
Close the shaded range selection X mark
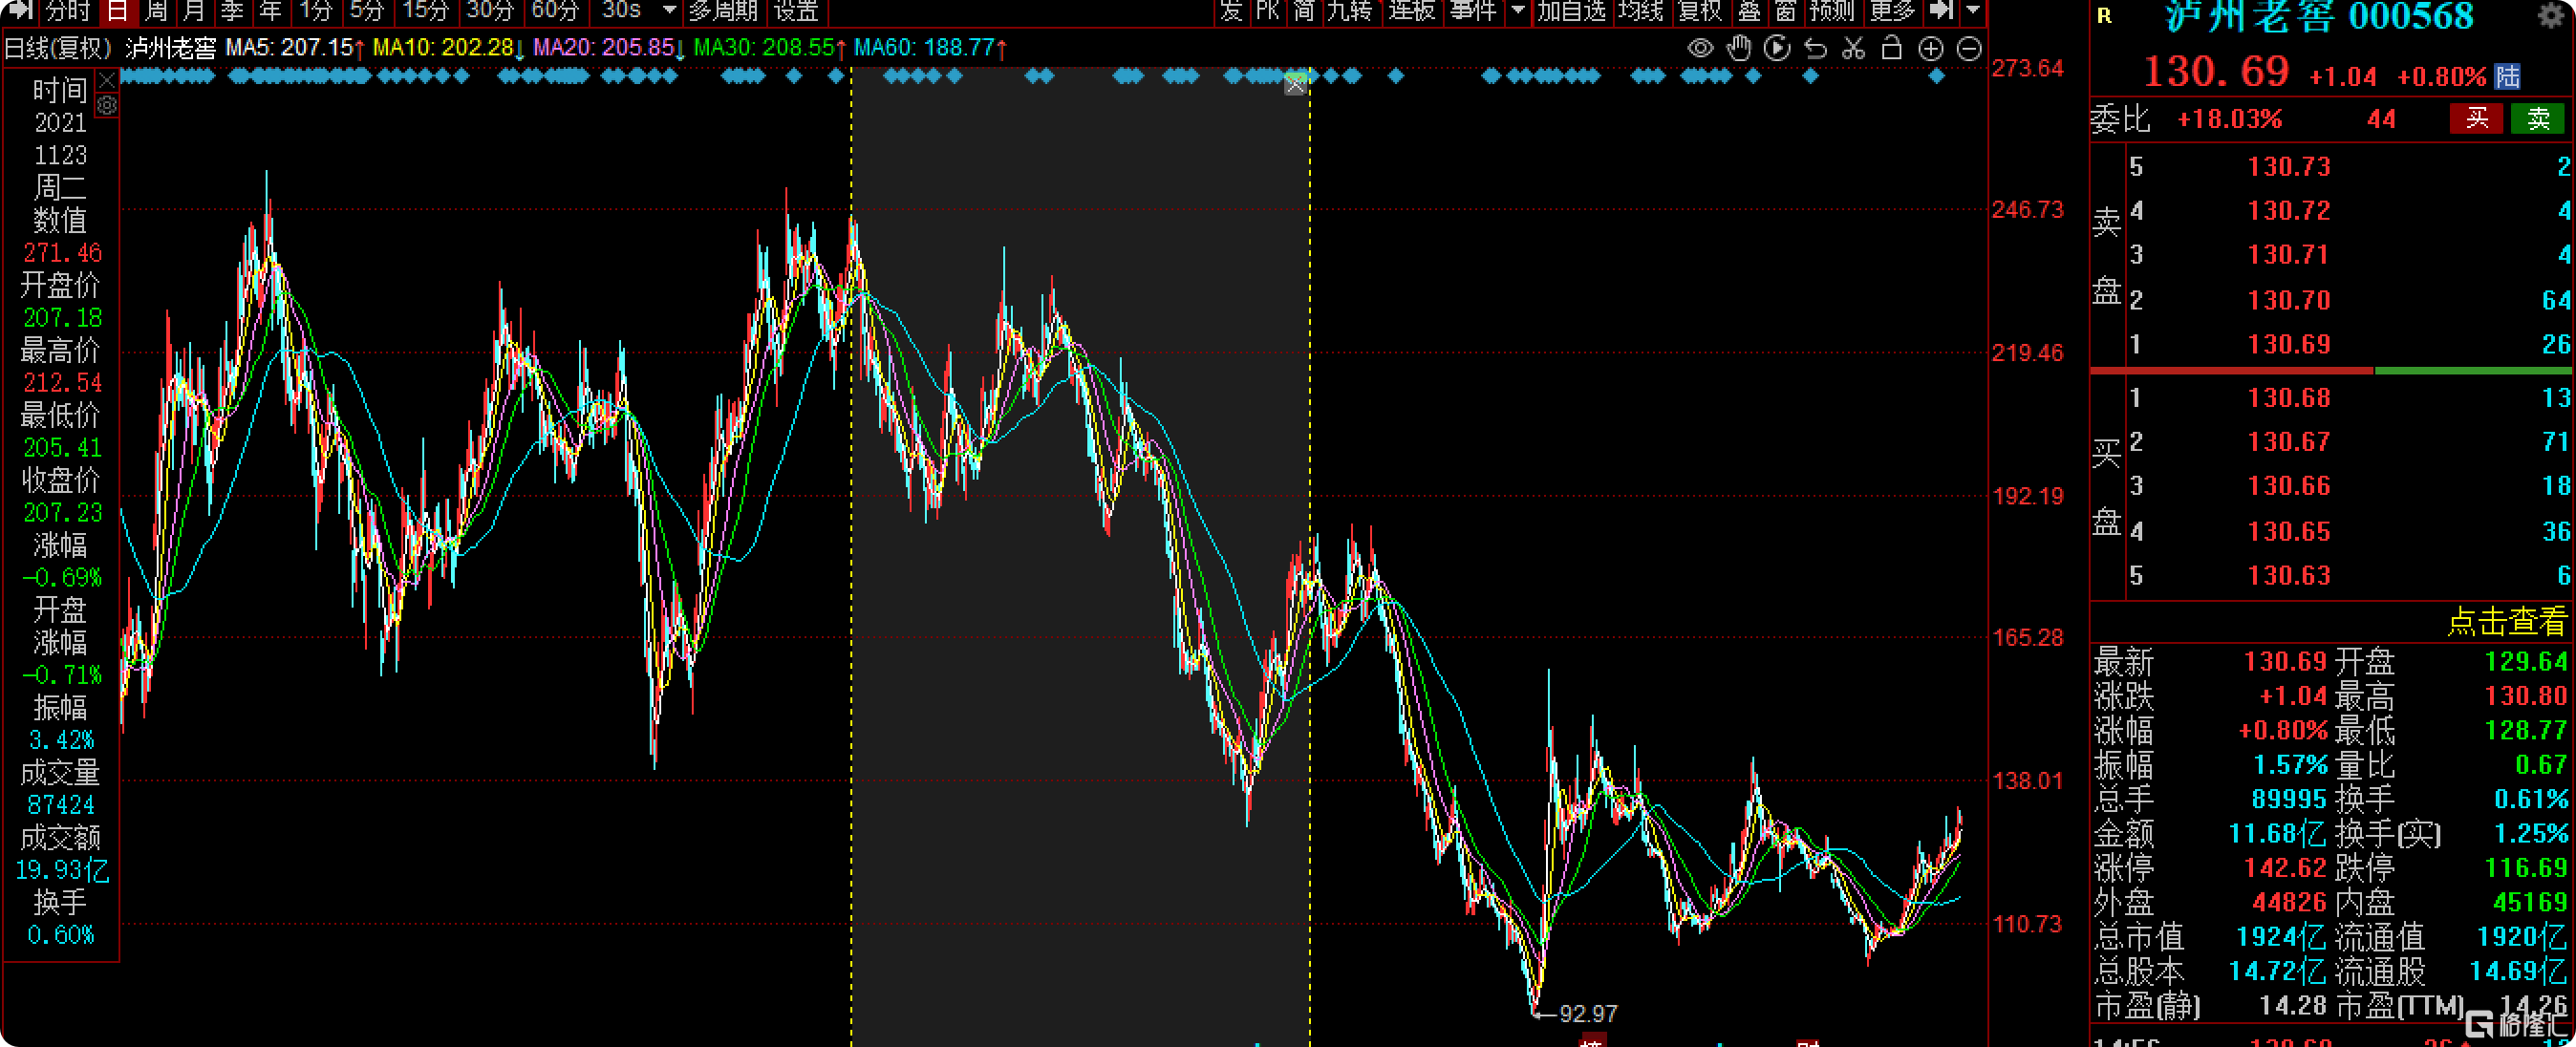(x=1295, y=85)
